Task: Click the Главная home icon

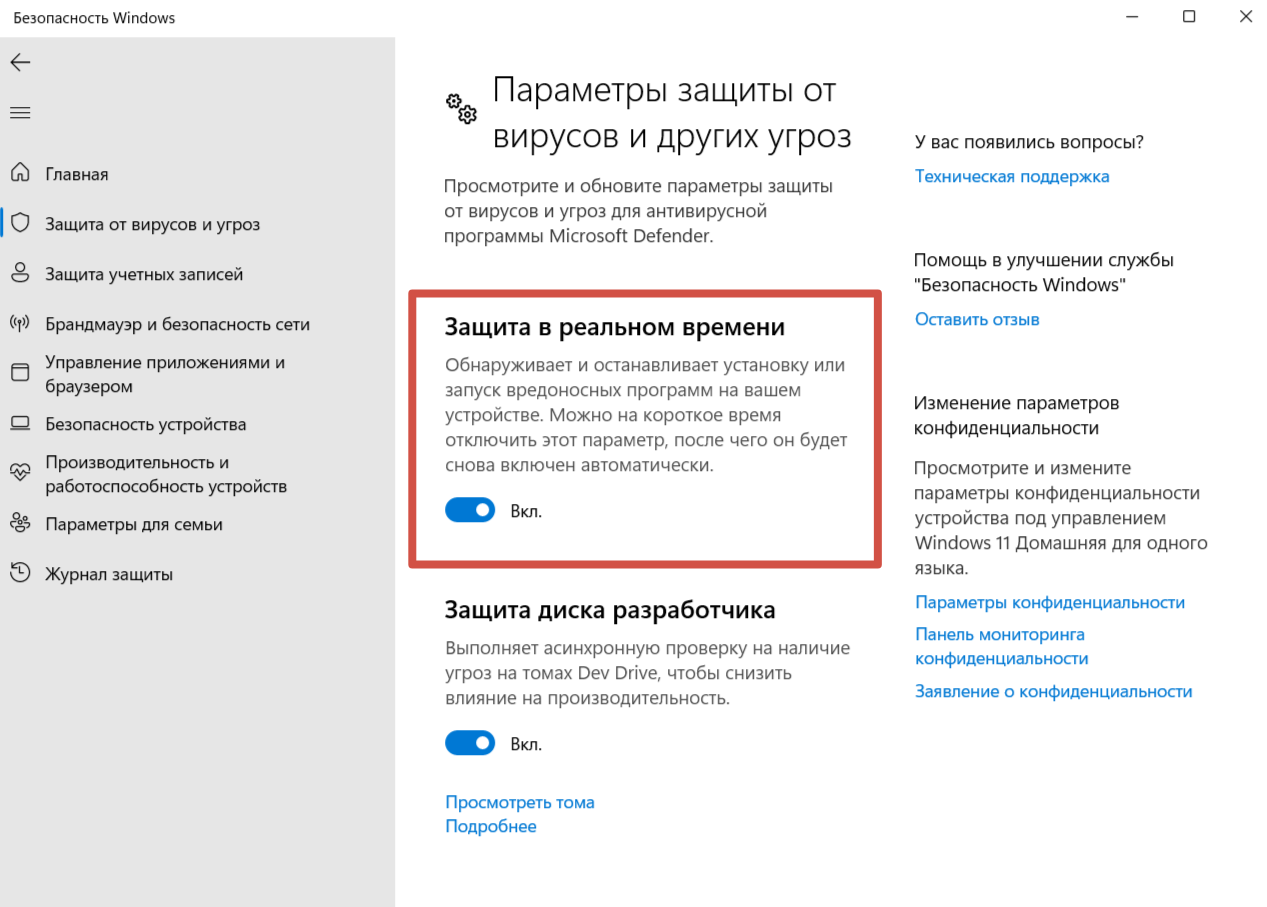Action: tap(20, 173)
